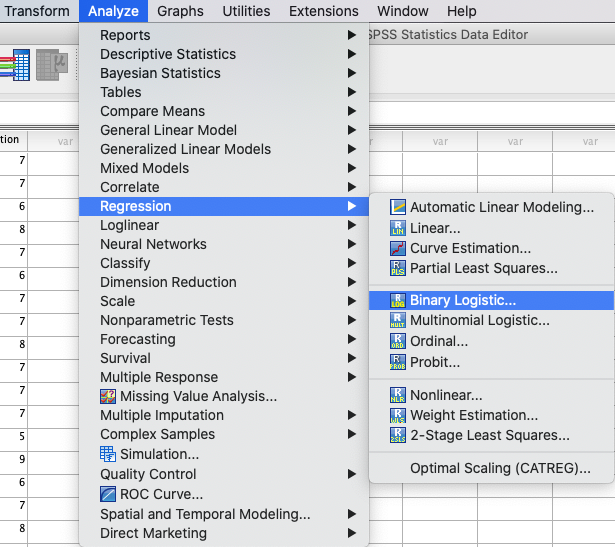
Task: Select Optimal Scaling (CATREG)... entry
Action: coord(491,468)
